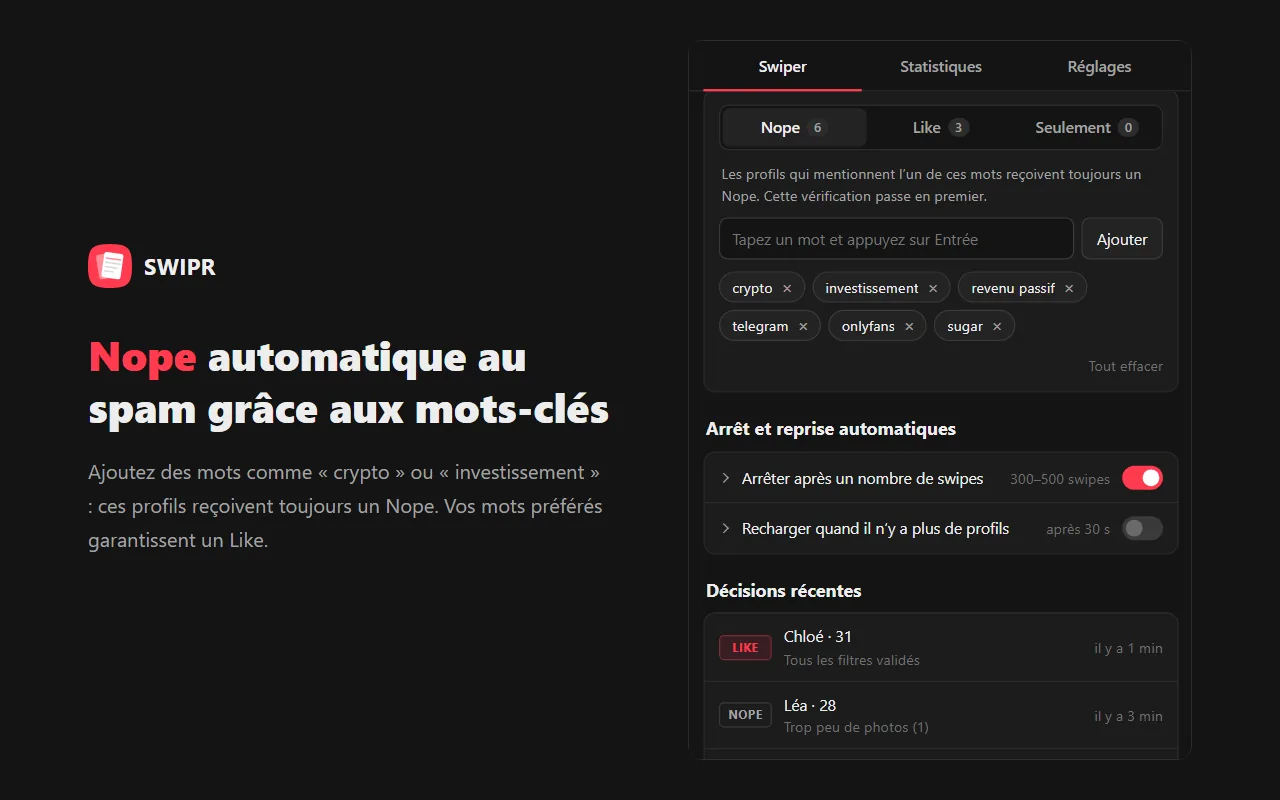This screenshot has width=1280, height=800.
Task: Click the Décisions récentes heading
Action: coord(783,590)
